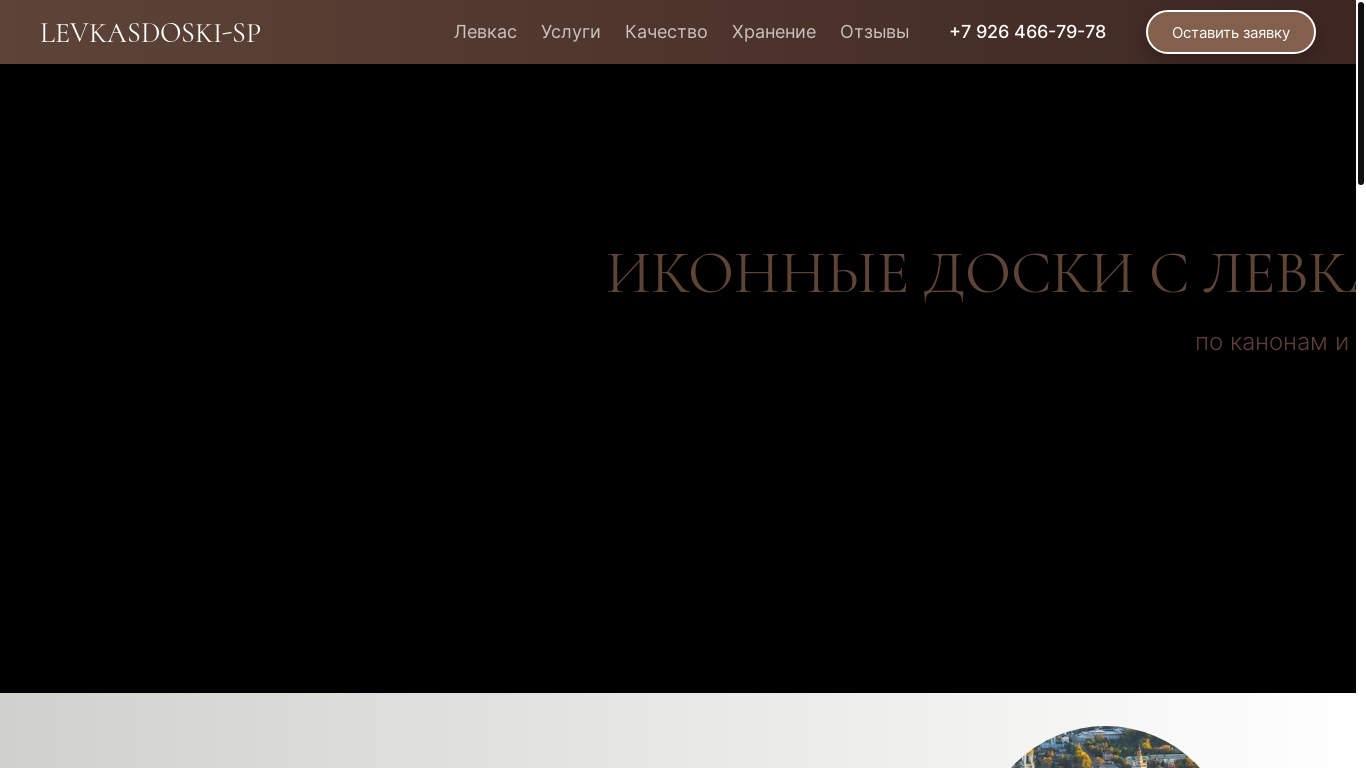
Task: Click the Оставить заявку button
Action: (1231, 32)
